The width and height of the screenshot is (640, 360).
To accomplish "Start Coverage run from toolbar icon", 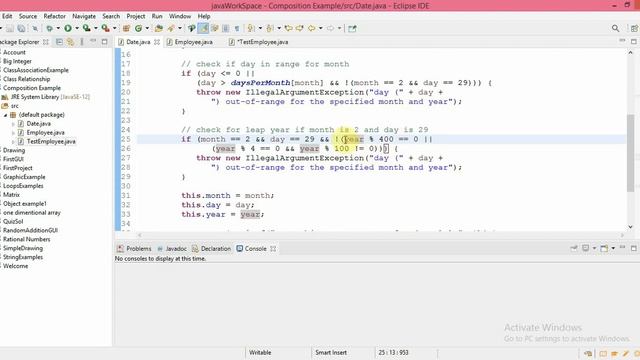I will coord(87,28).
